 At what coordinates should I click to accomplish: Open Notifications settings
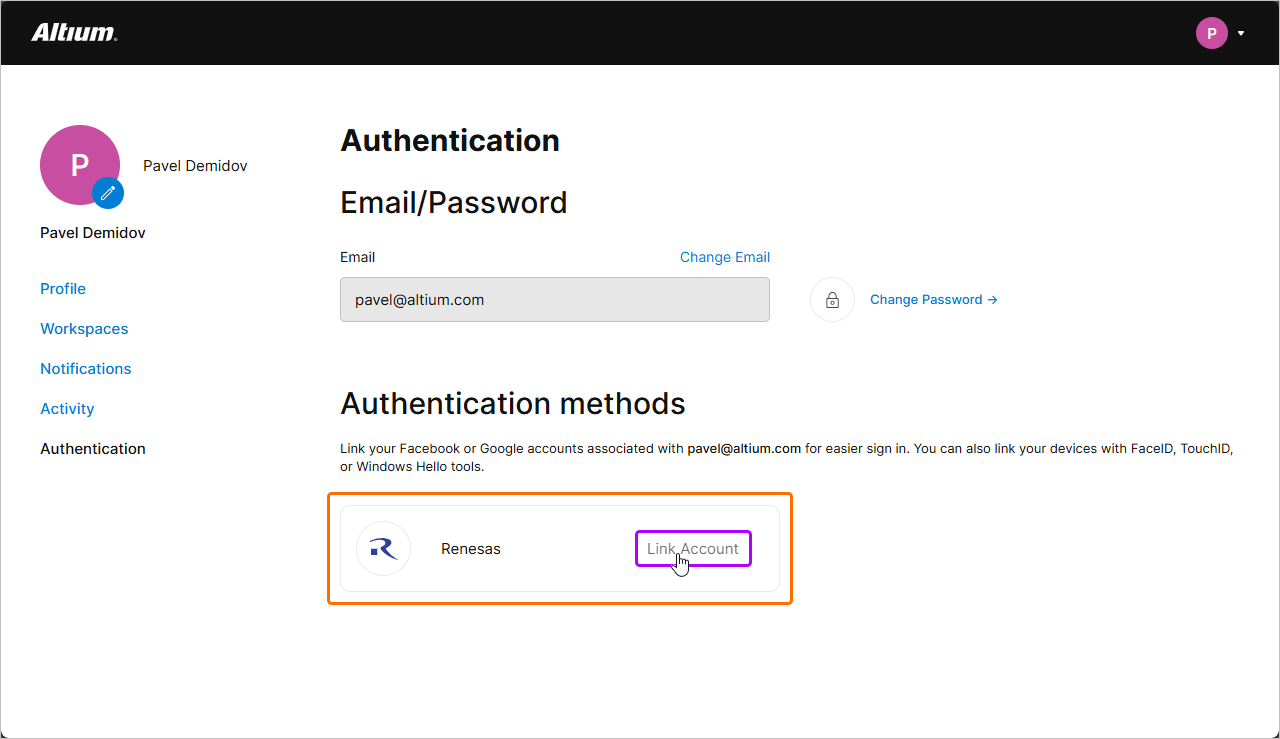click(x=86, y=368)
